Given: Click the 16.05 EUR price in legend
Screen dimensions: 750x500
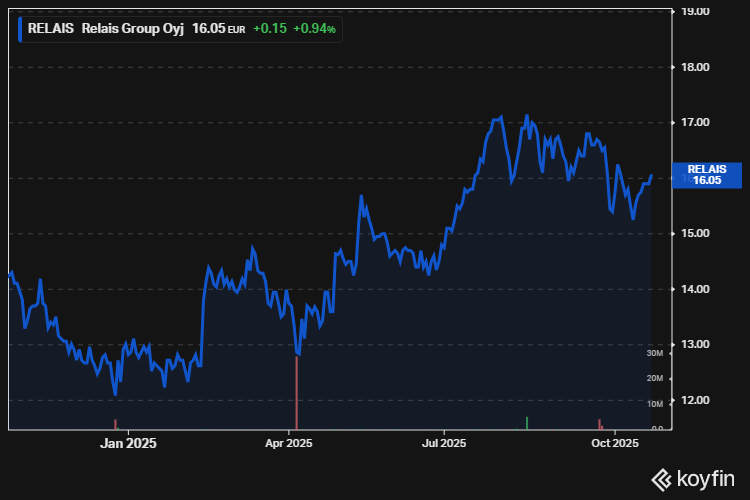Looking at the screenshot, I should 219,29.
